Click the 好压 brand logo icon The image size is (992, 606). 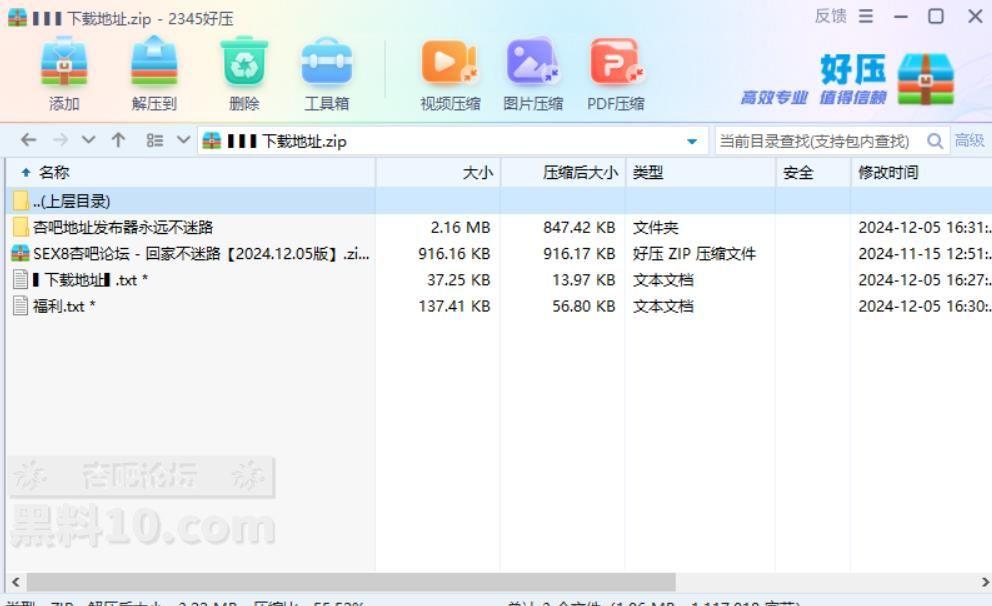click(x=925, y=78)
